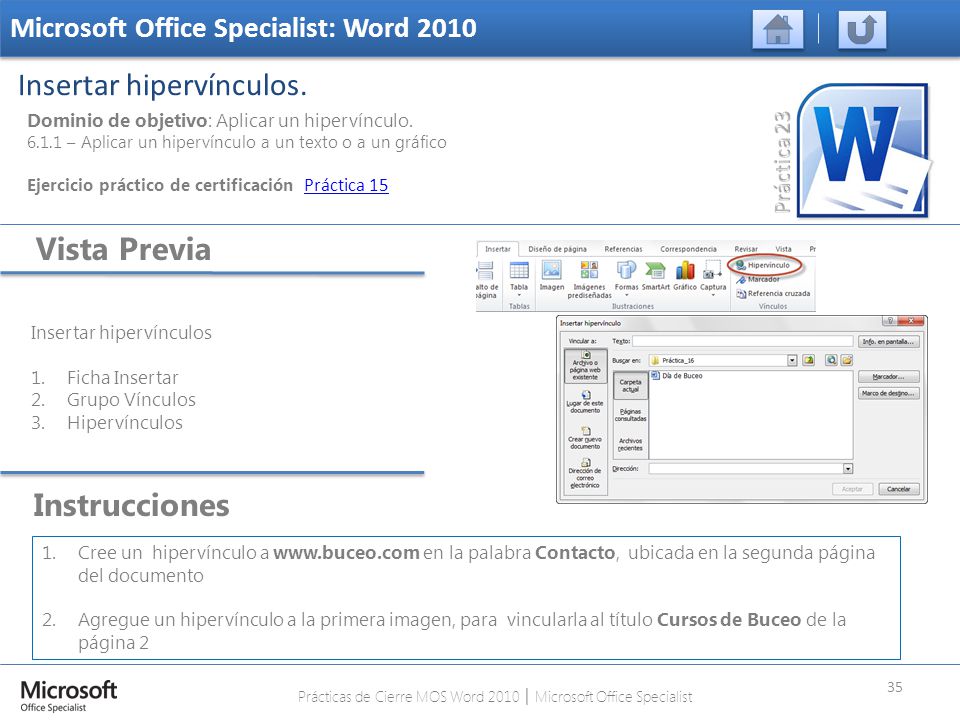Select Crear nuevo documento option
The image size is (960, 720).
pyautogui.click(x=585, y=438)
